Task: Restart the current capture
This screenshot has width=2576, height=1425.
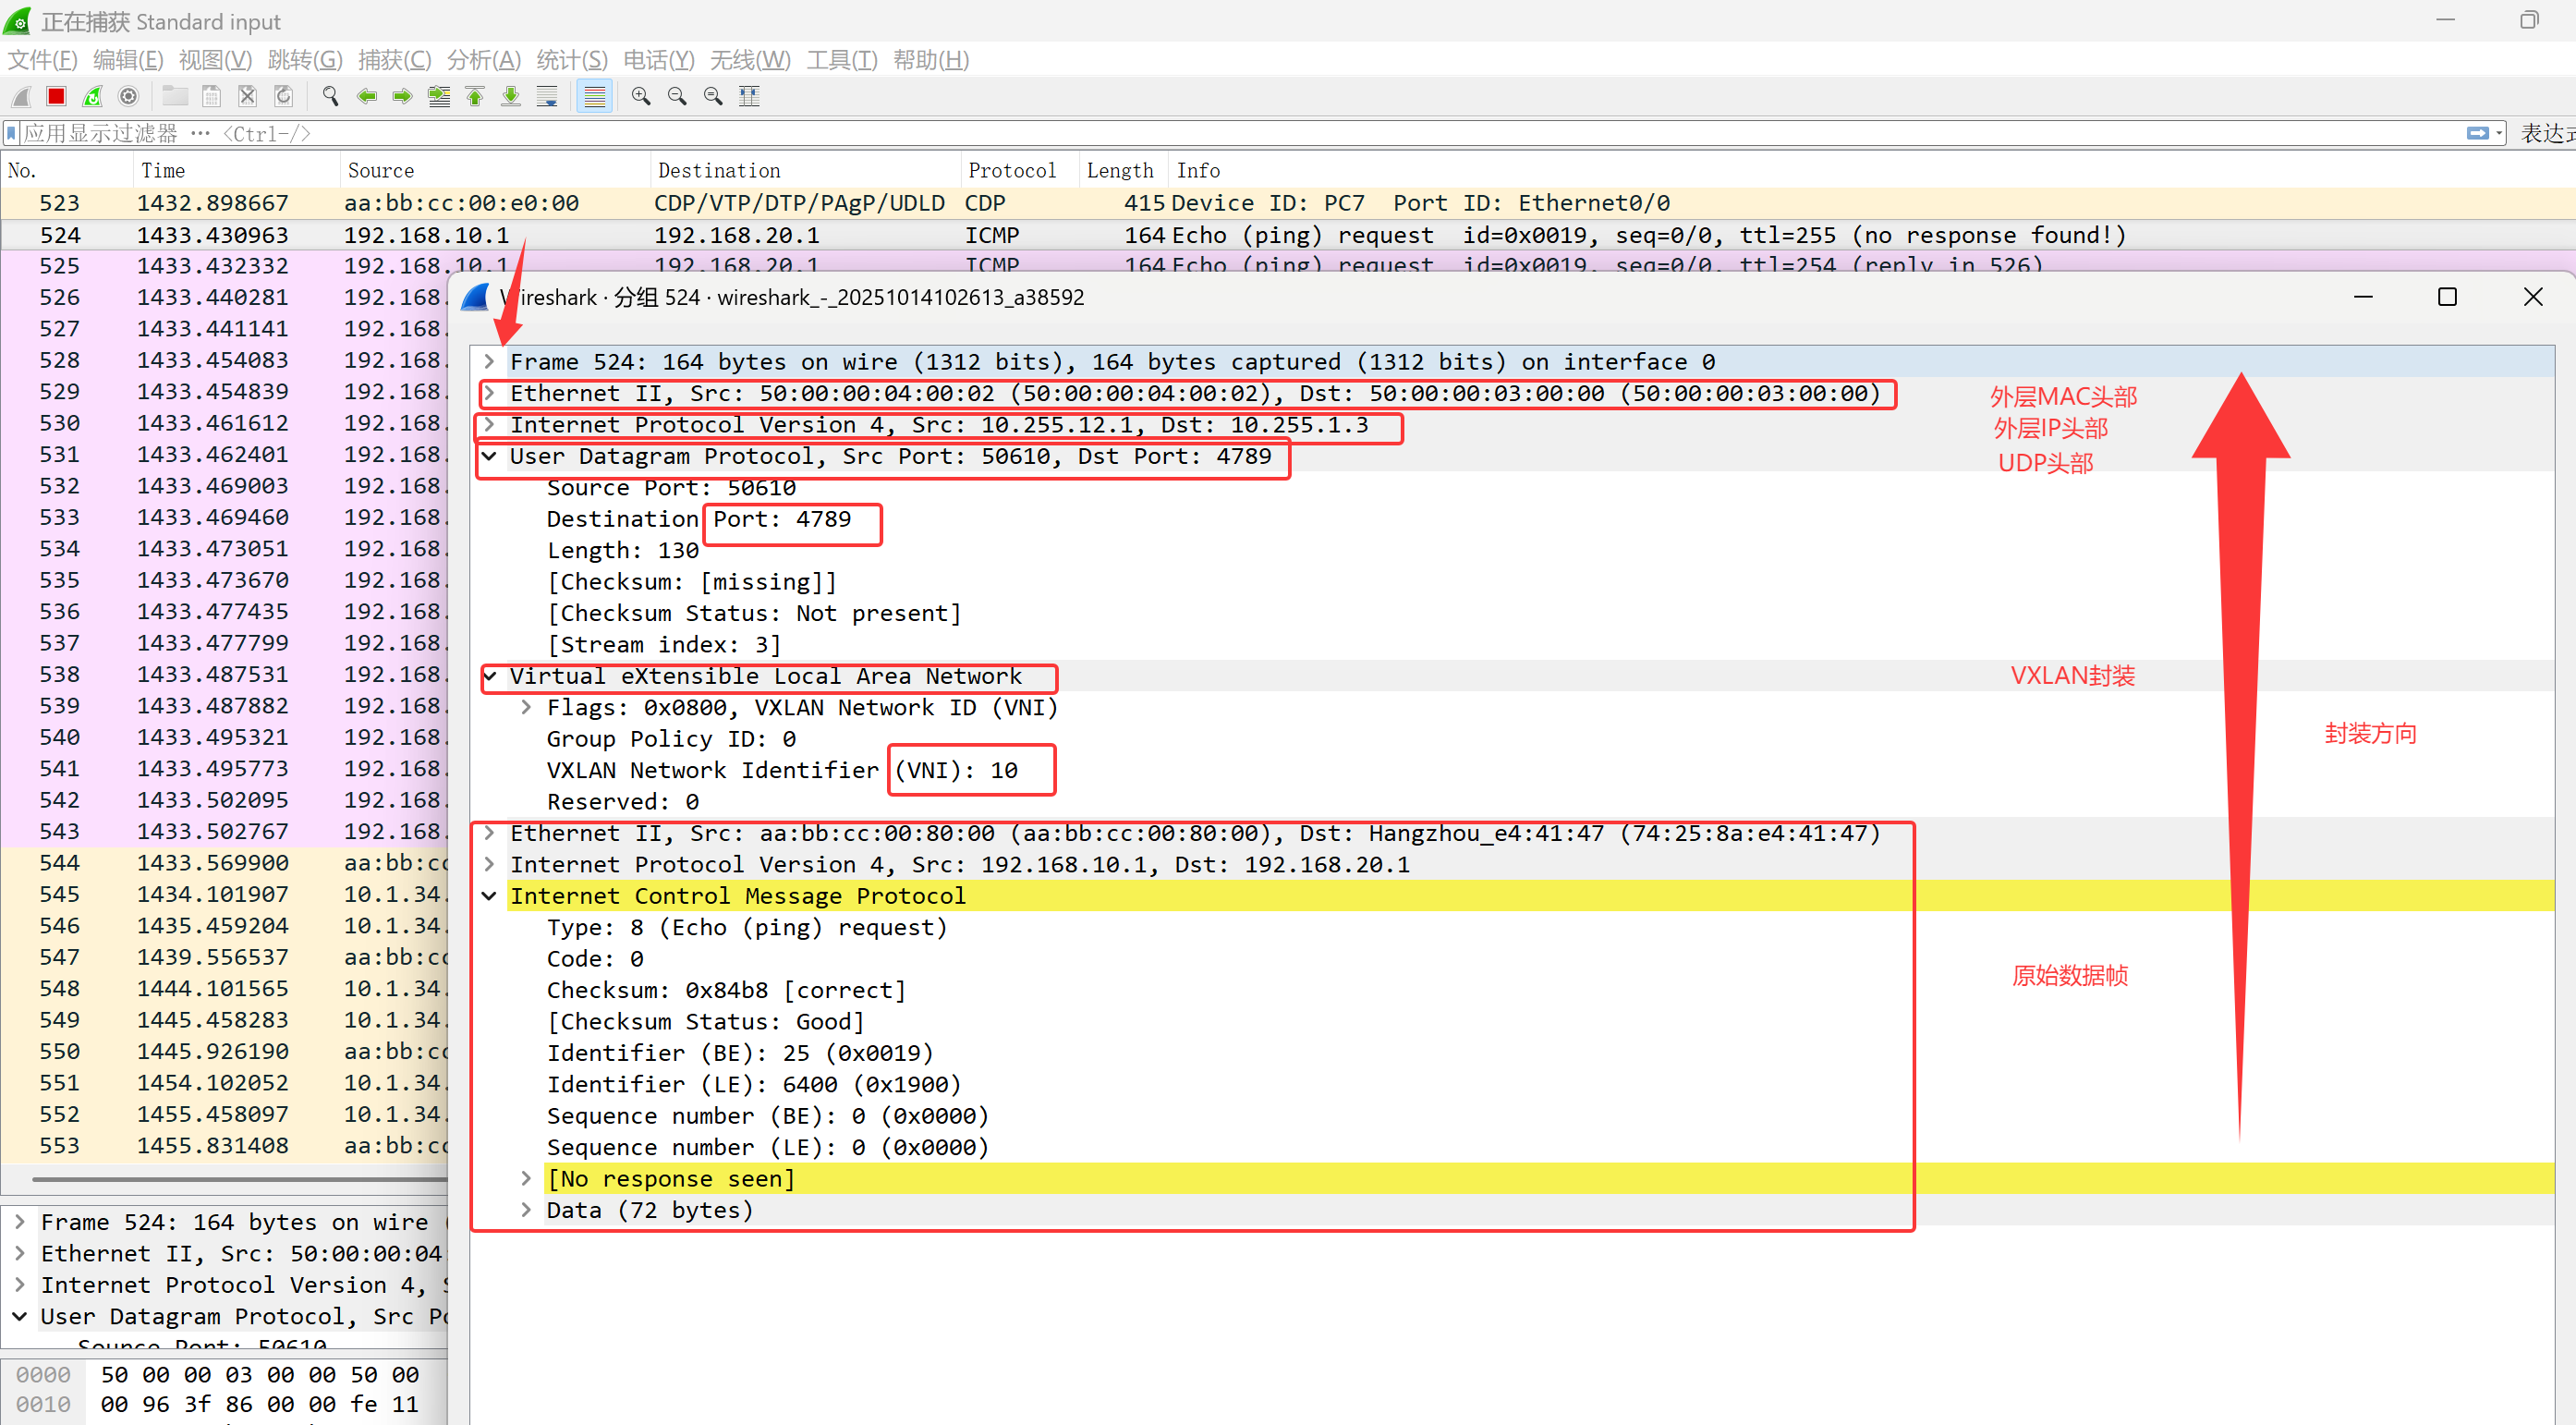Action: pyautogui.click(x=92, y=96)
